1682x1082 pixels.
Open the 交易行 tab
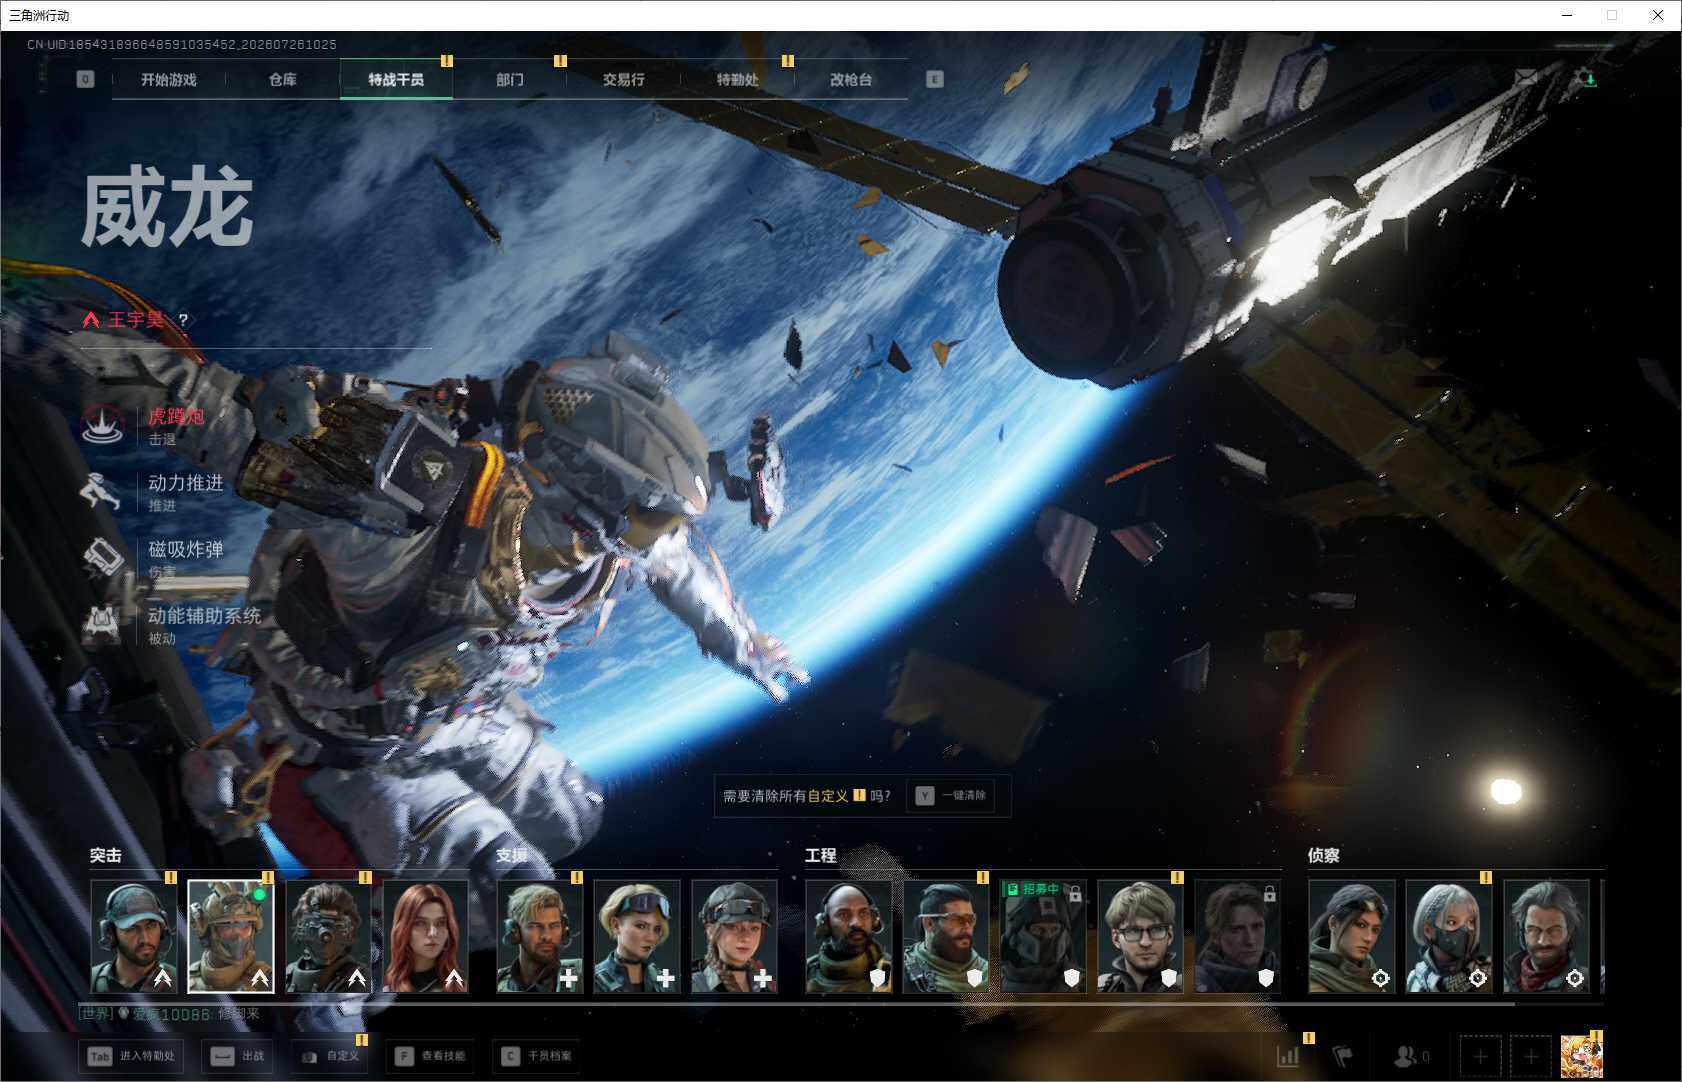(623, 79)
